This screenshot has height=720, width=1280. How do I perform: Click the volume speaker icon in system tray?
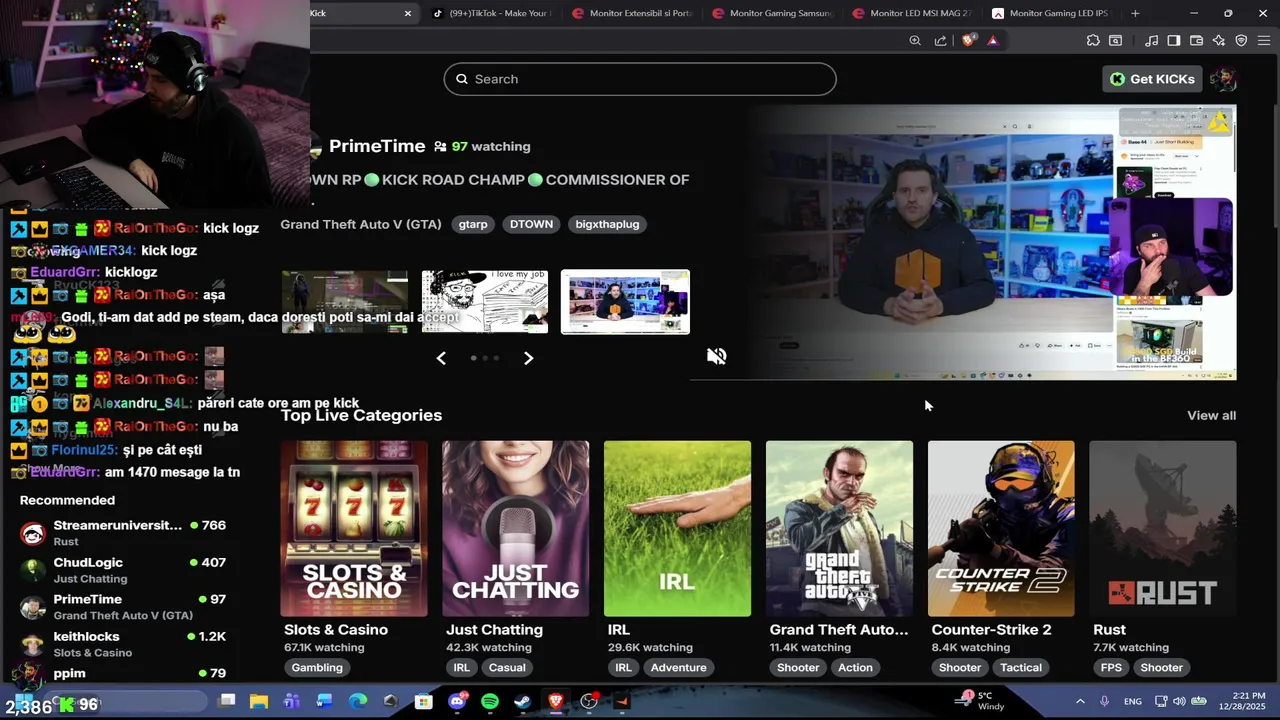tap(1179, 702)
